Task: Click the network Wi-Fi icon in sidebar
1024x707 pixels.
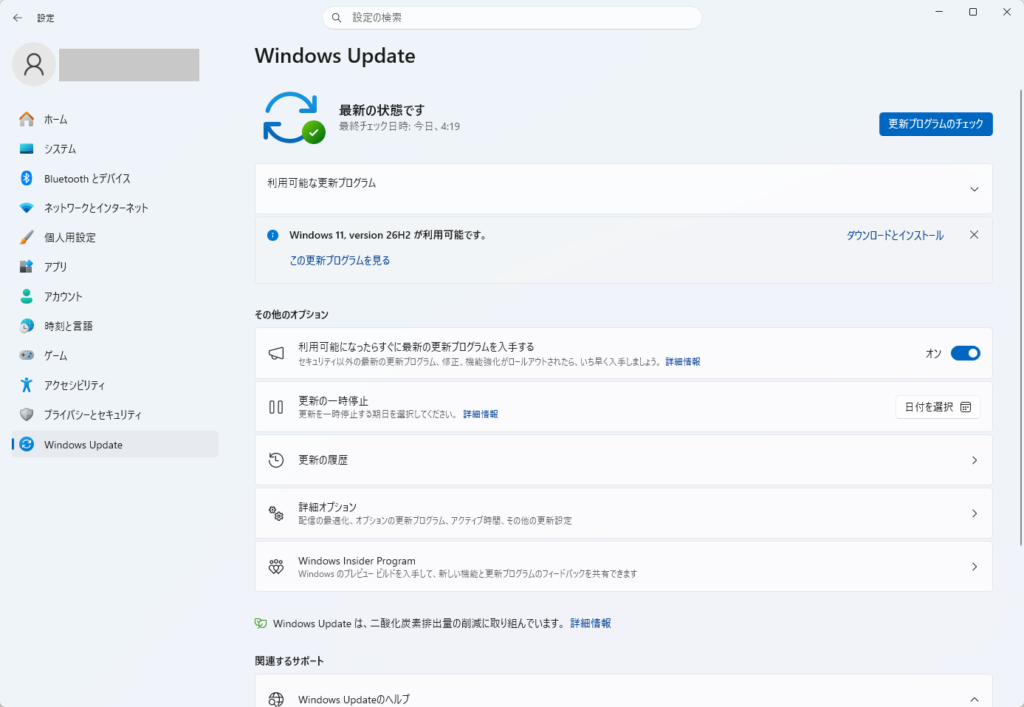Action: coord(26,208)
